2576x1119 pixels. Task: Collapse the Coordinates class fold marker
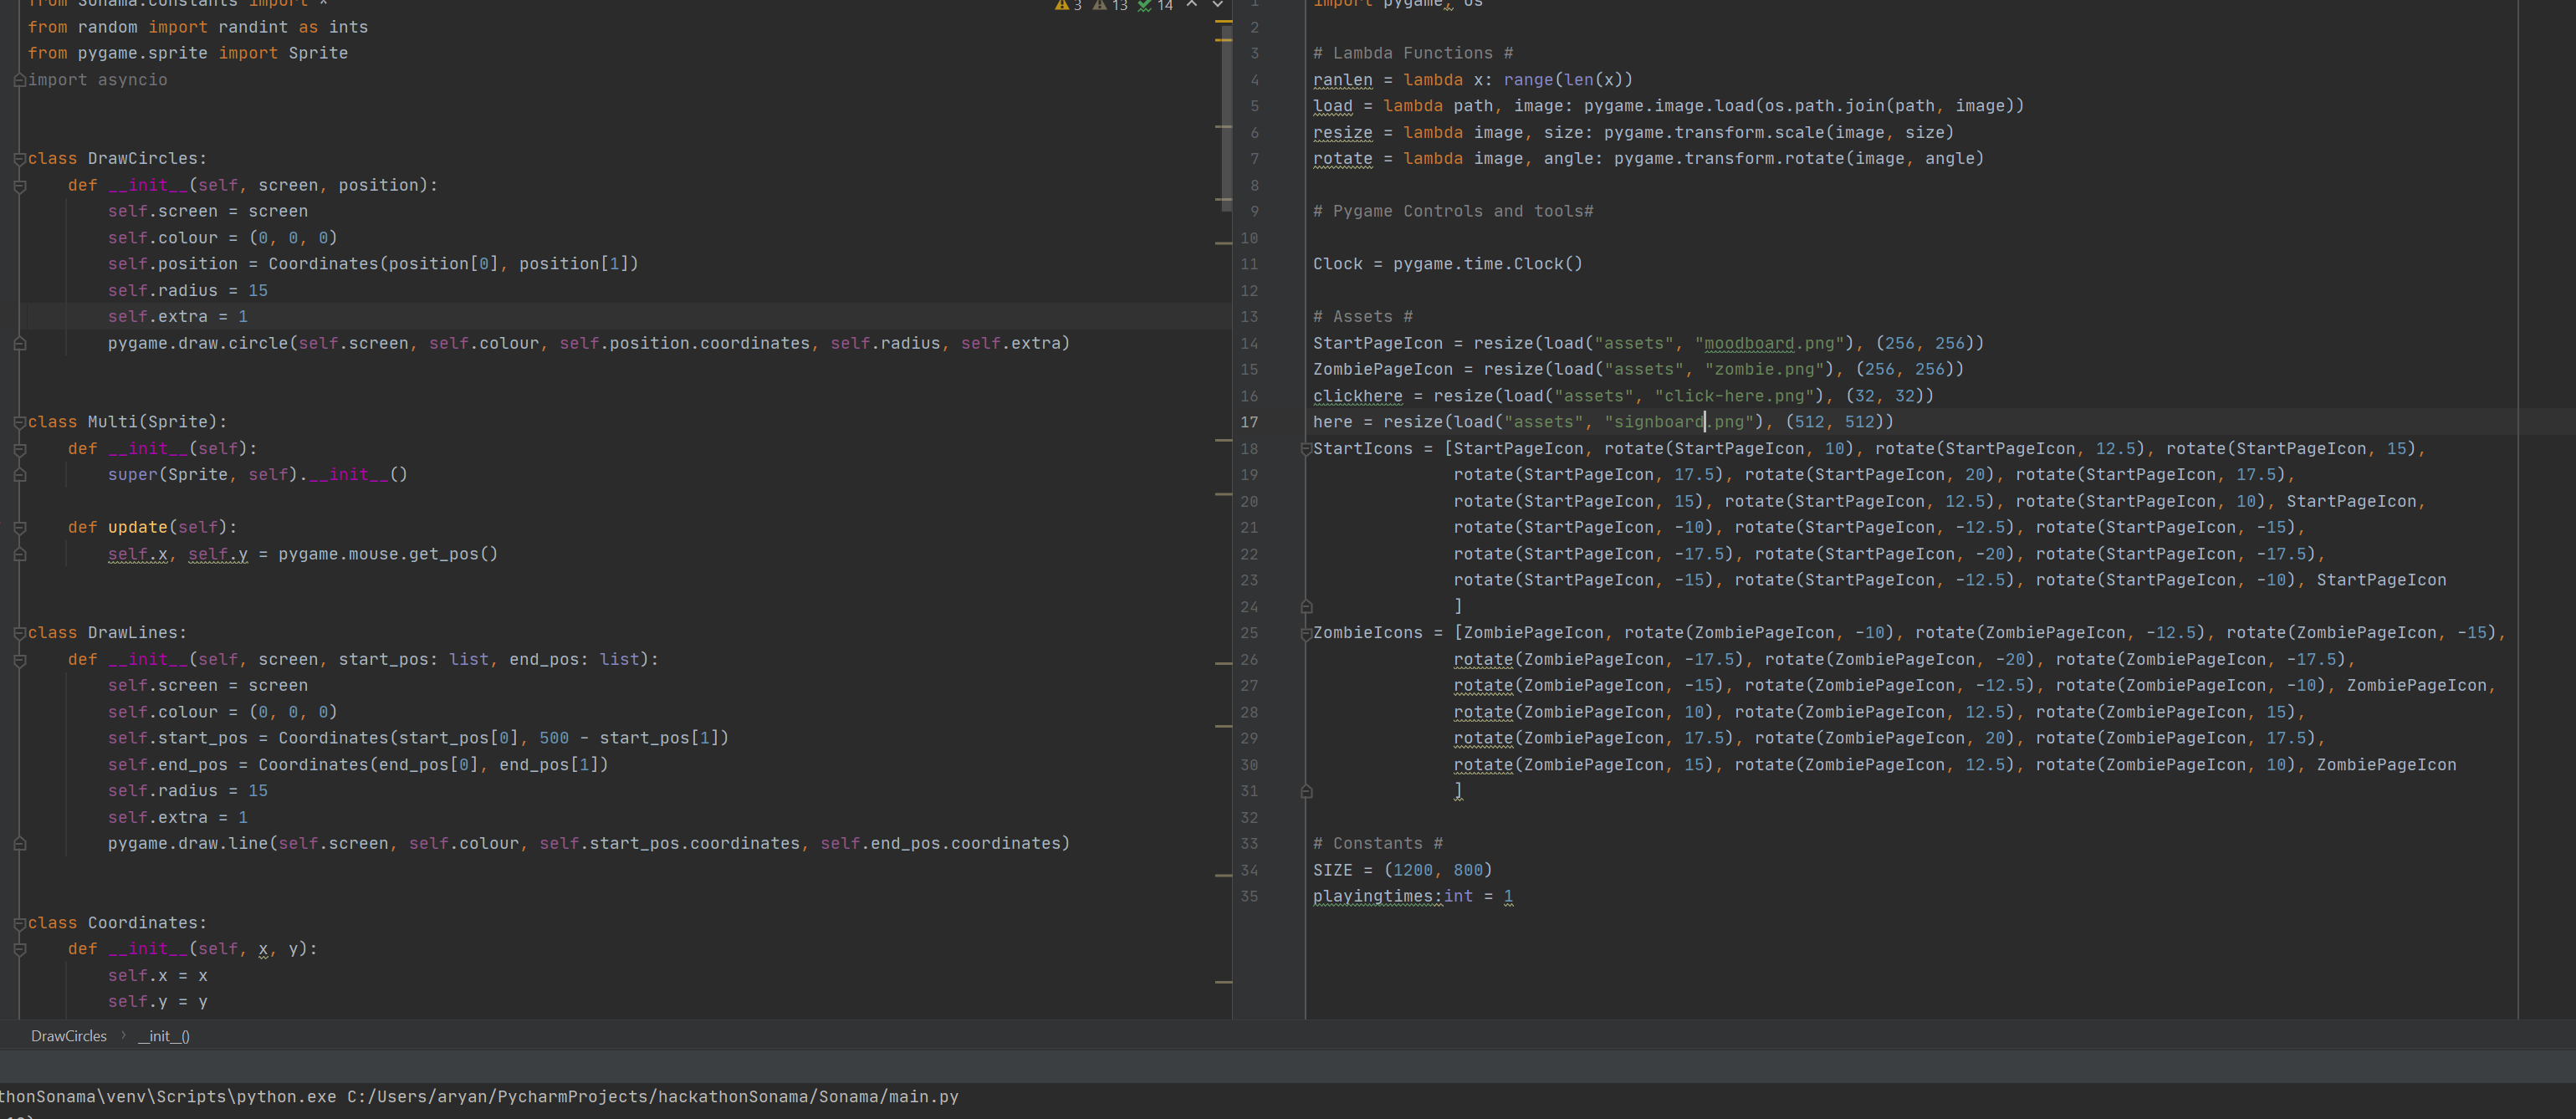tap(19, 923)
